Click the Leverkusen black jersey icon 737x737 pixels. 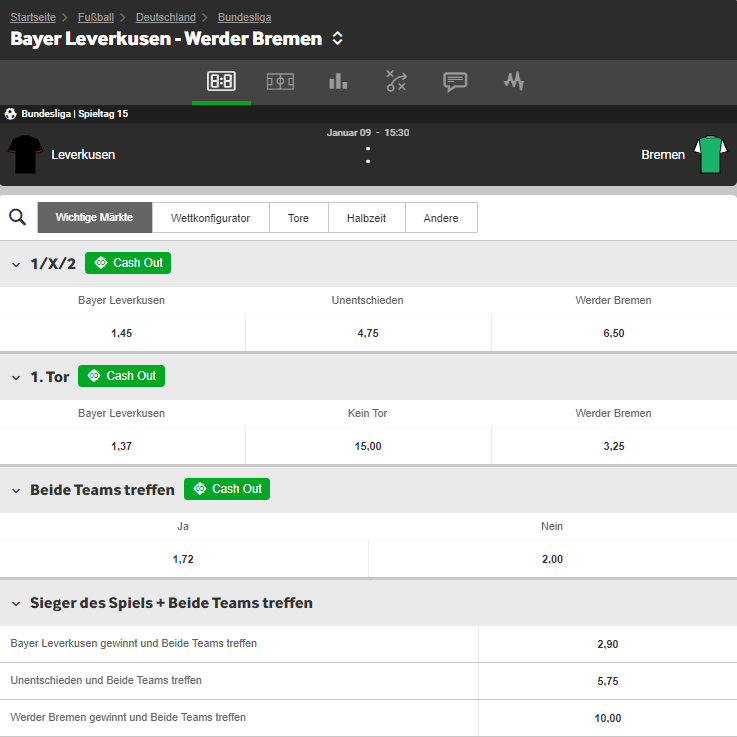pyautogui.click(x=25, y=155)
